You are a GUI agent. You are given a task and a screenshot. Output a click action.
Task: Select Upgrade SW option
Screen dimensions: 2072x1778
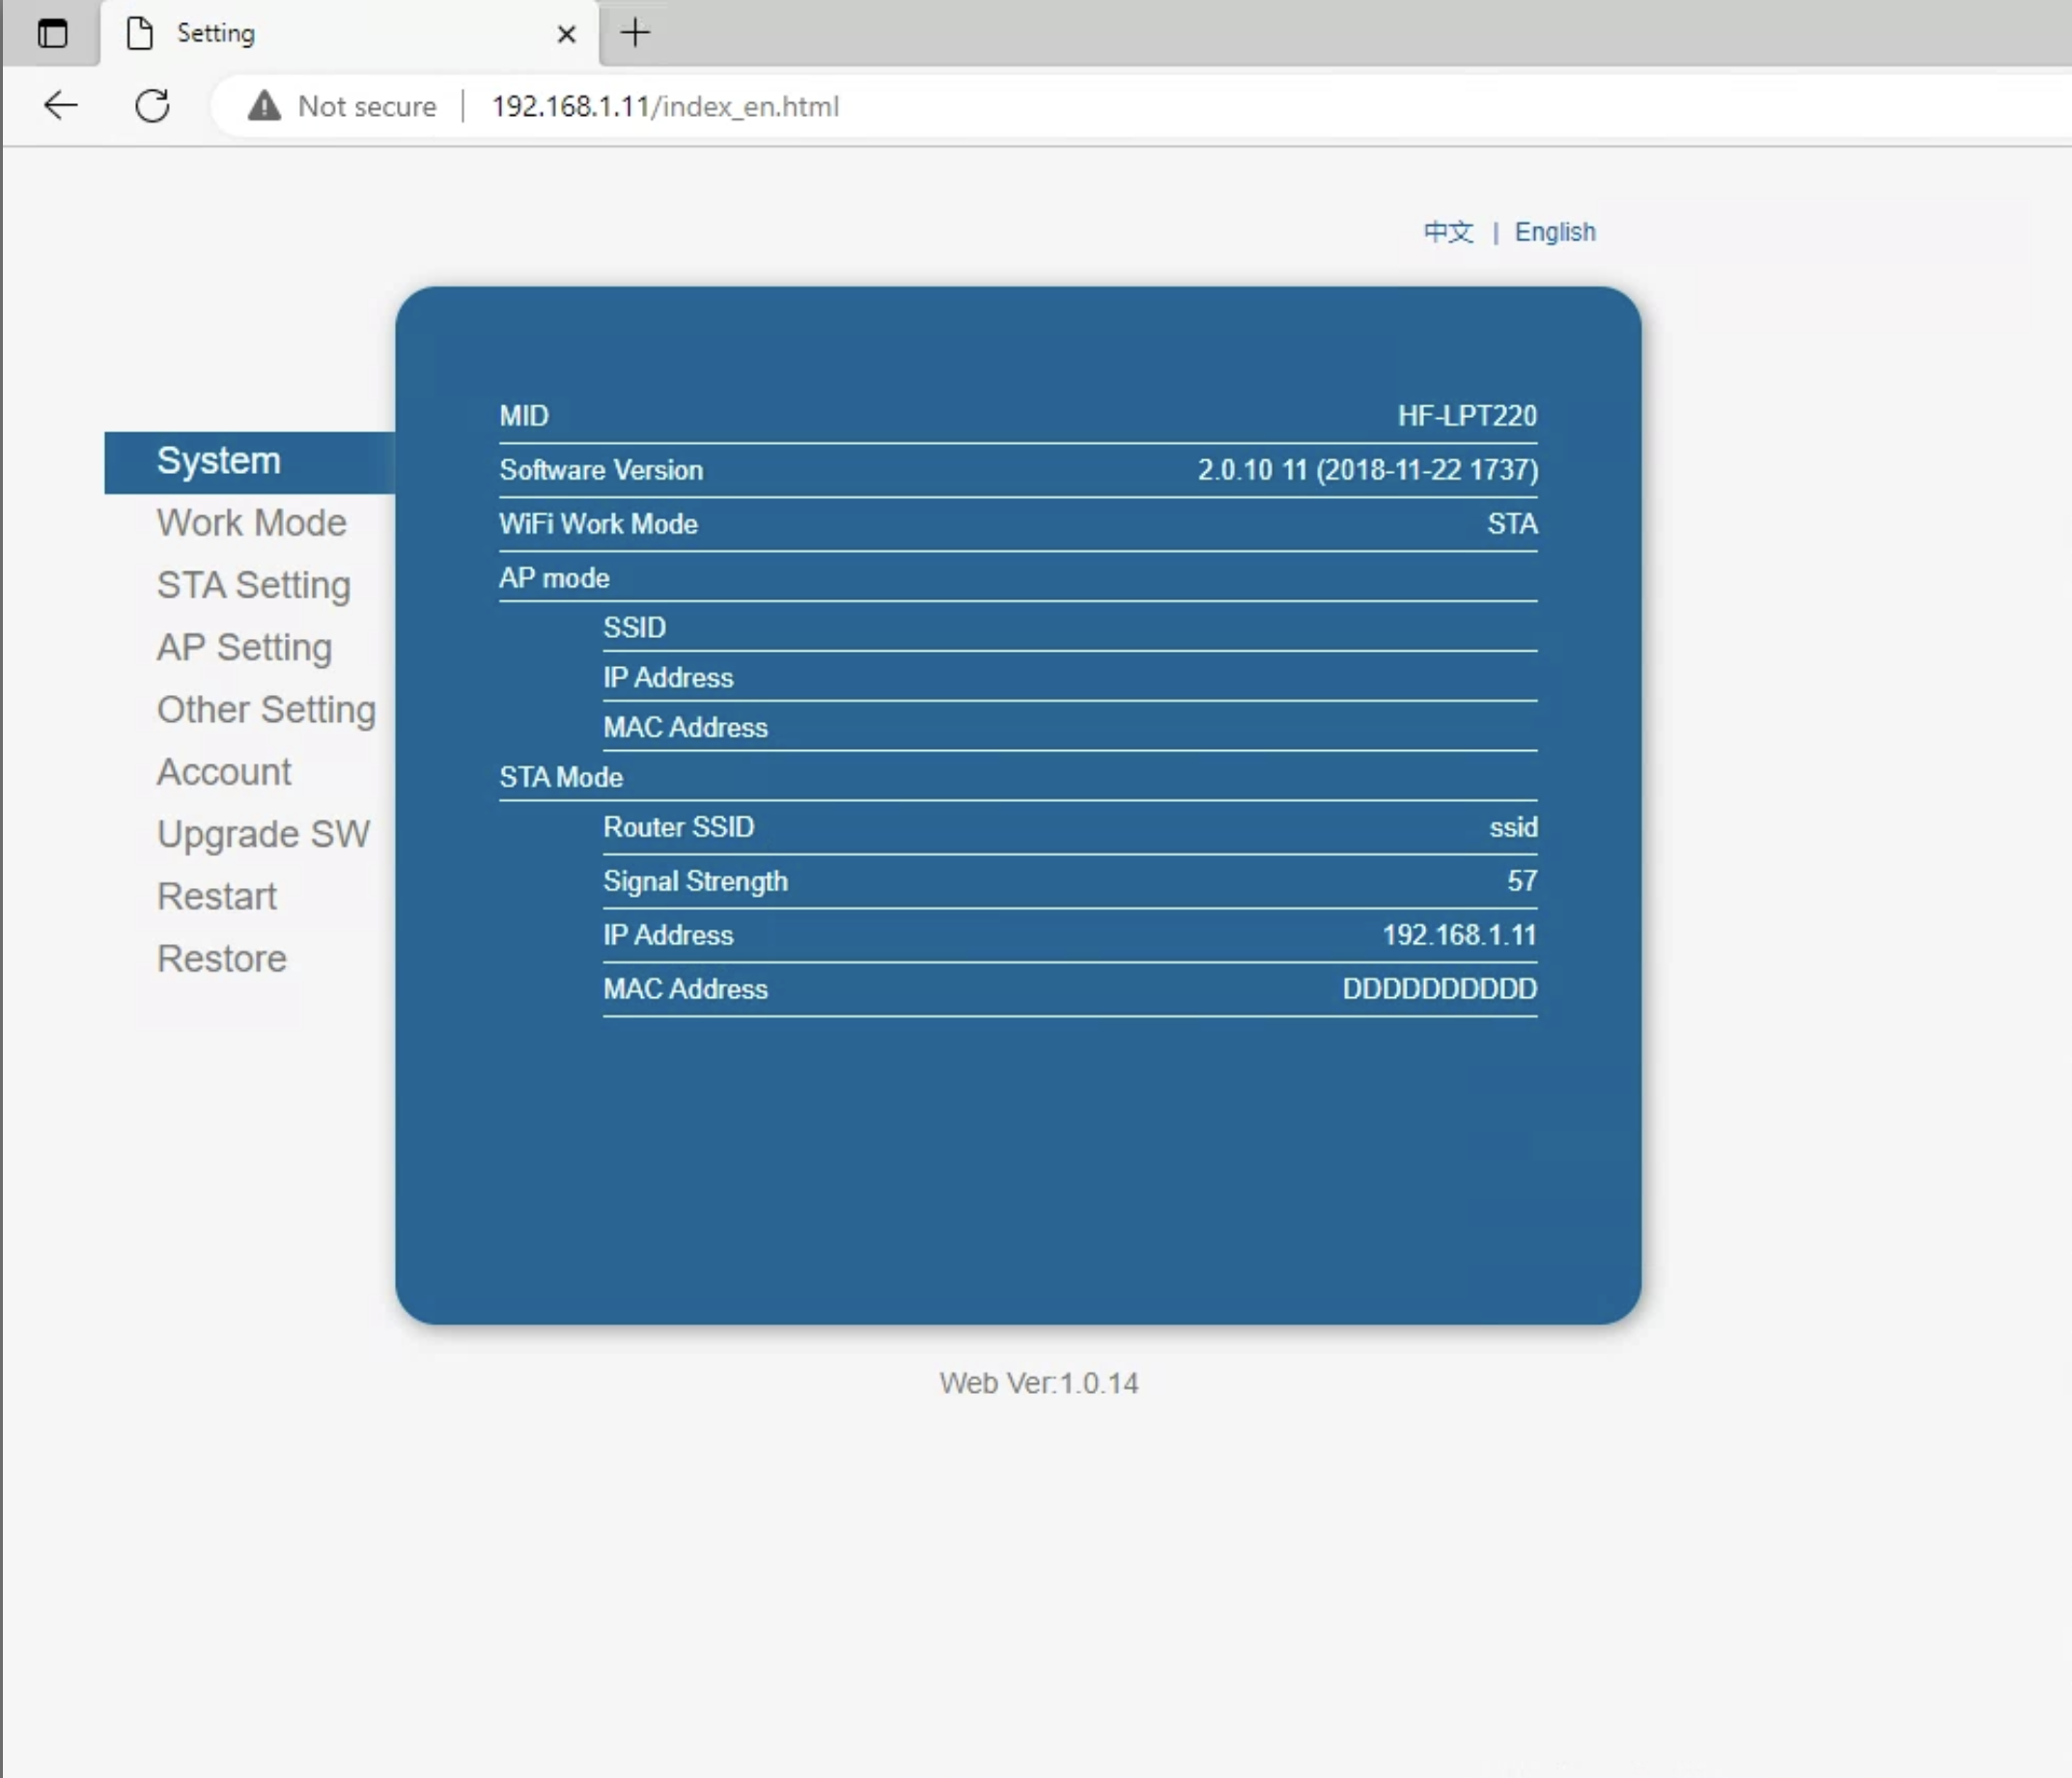pyautogui.click(x=263, y=834)
